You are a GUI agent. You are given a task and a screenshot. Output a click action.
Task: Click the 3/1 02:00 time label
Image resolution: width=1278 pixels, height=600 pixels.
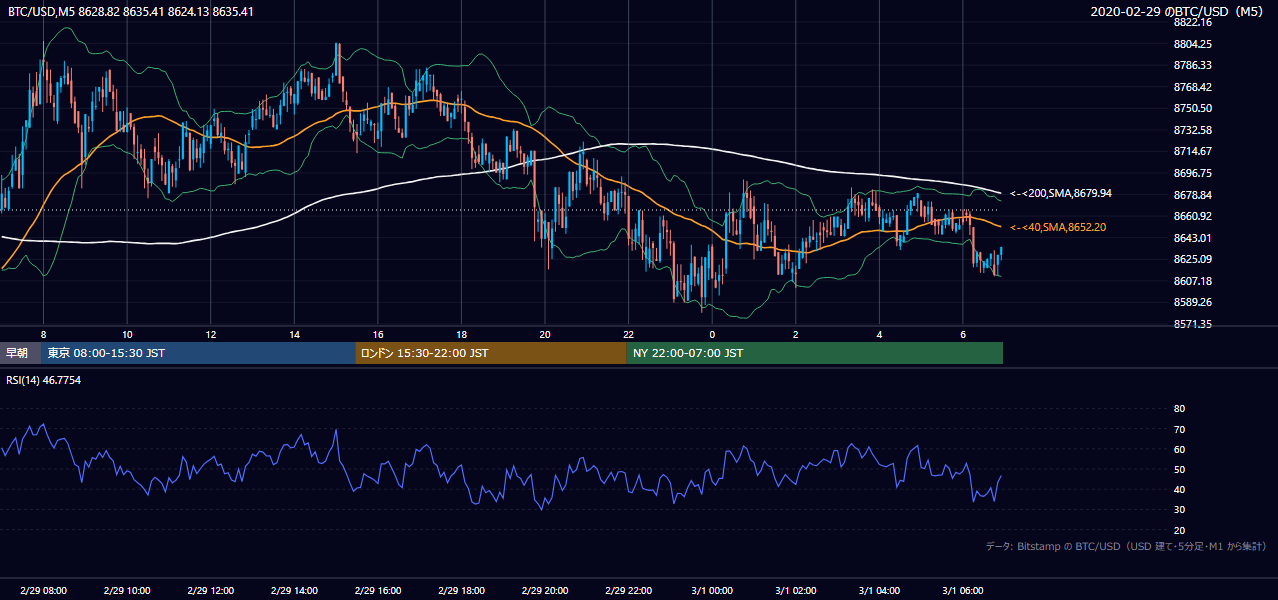point(795,591)
